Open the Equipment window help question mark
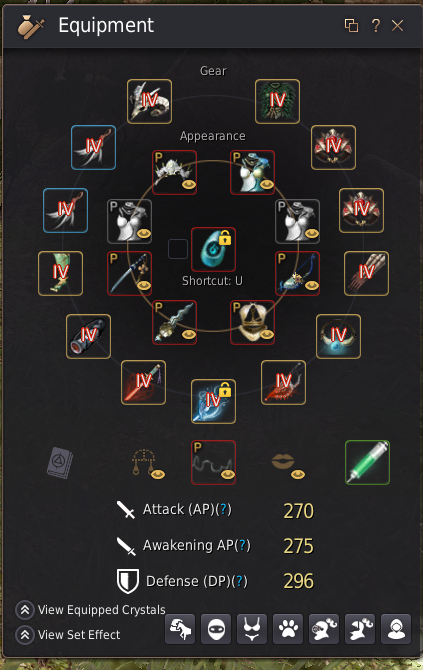 (376, 26)
